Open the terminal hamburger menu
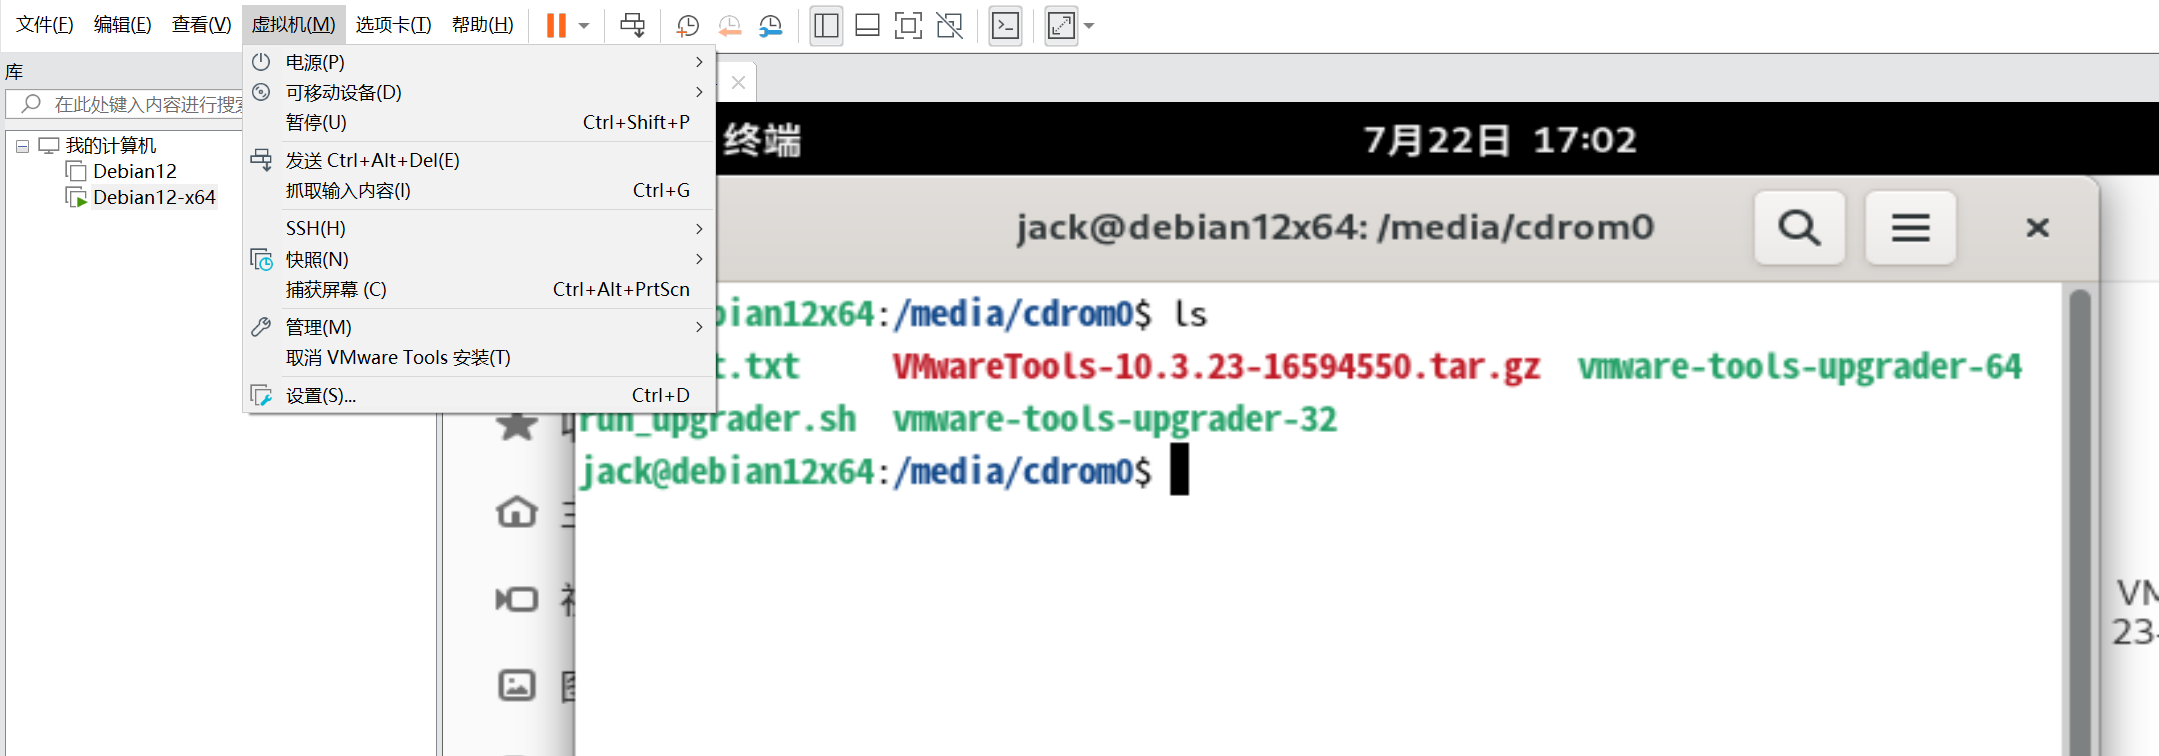2159x756 pixels. (x=1910, y=228)
